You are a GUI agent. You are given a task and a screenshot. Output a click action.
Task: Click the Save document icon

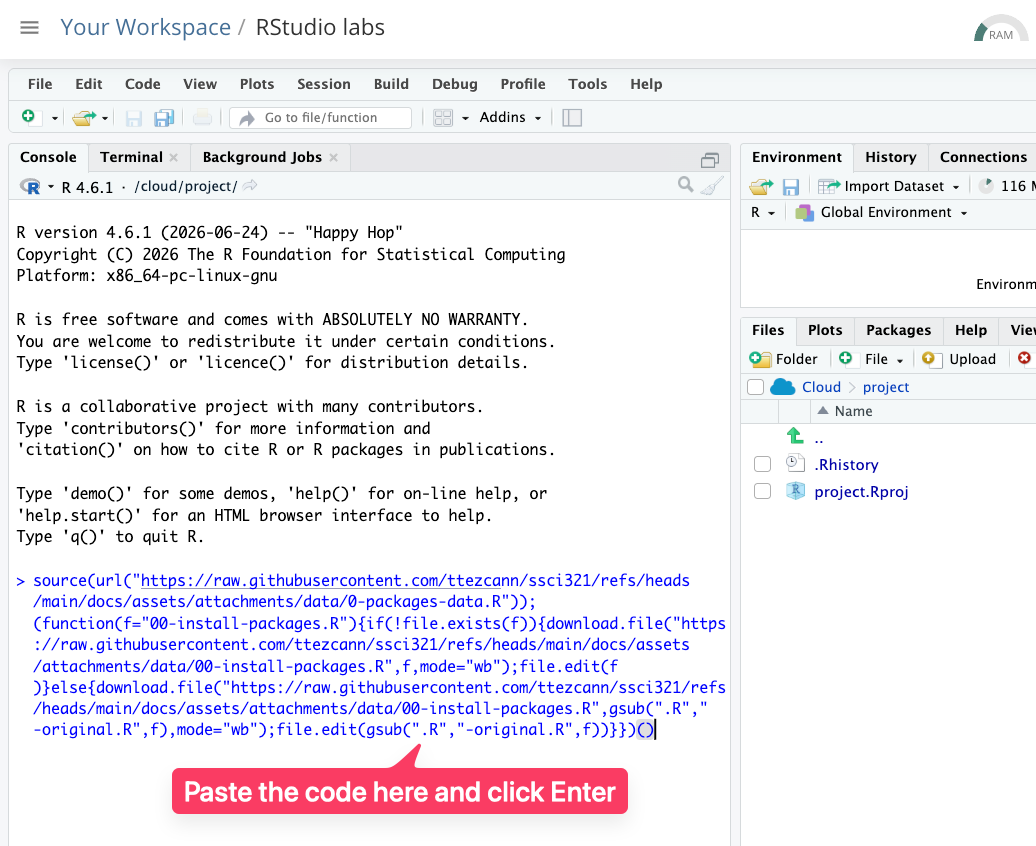(x=134, y=118)
